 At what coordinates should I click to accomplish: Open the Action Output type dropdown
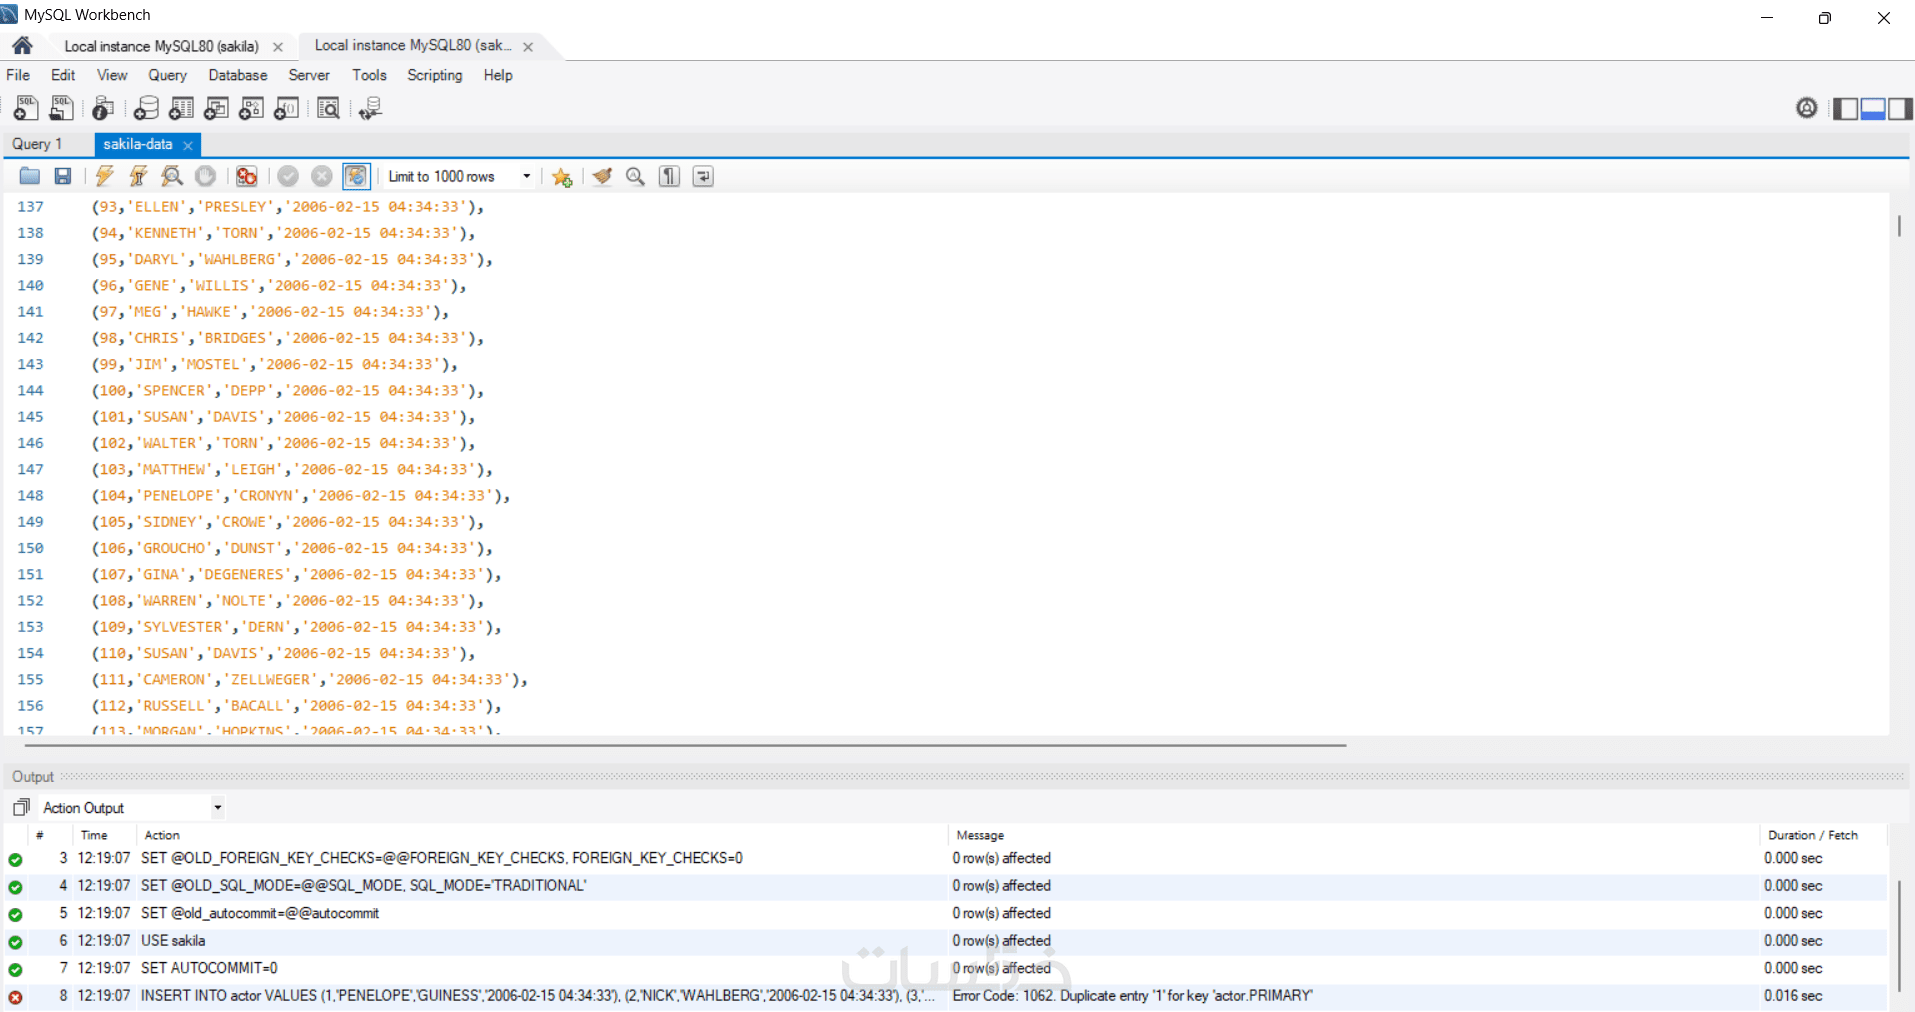tap(131, 808)
